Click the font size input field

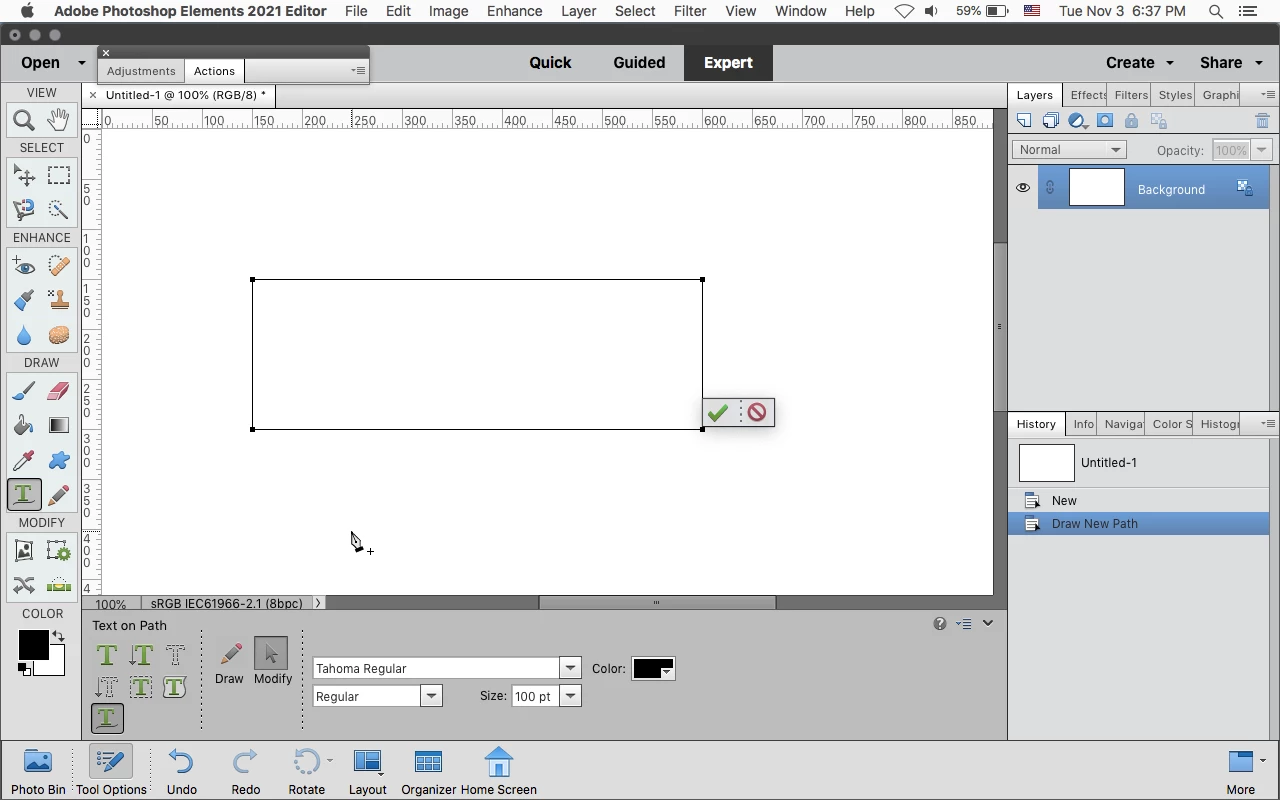click(535, 696)
